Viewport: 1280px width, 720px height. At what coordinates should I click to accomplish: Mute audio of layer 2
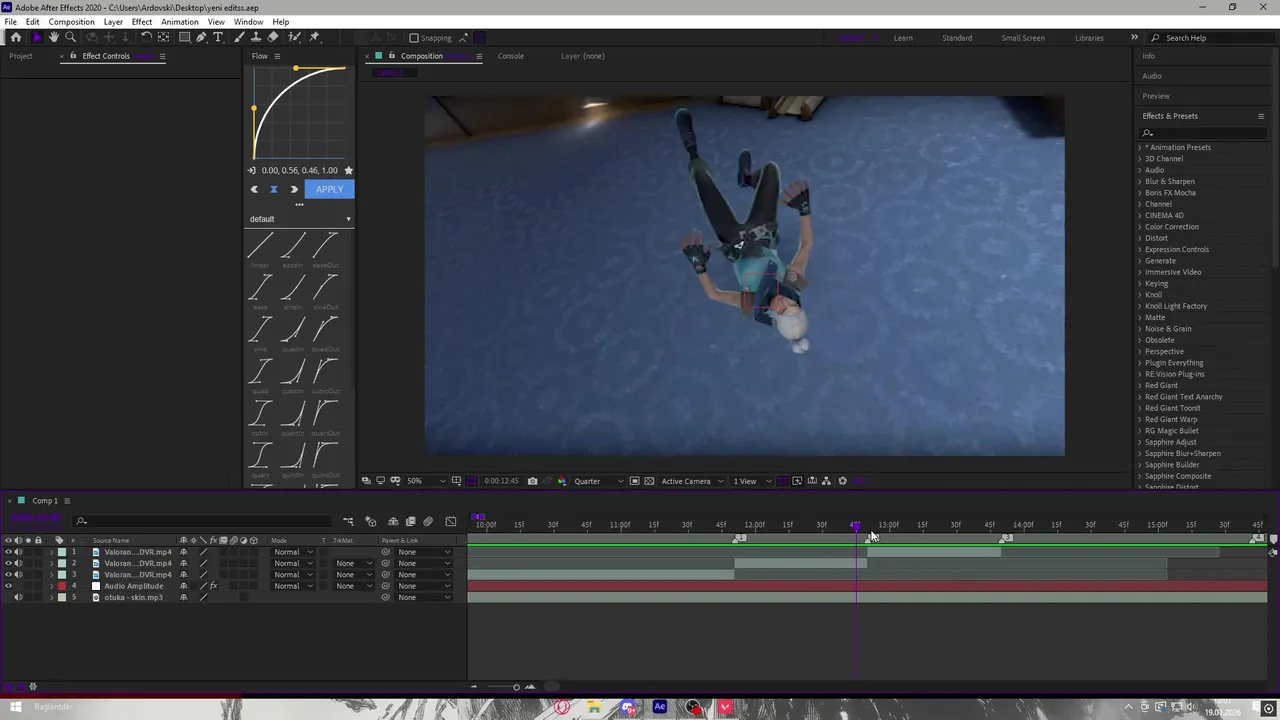click(x=18, y=563)
